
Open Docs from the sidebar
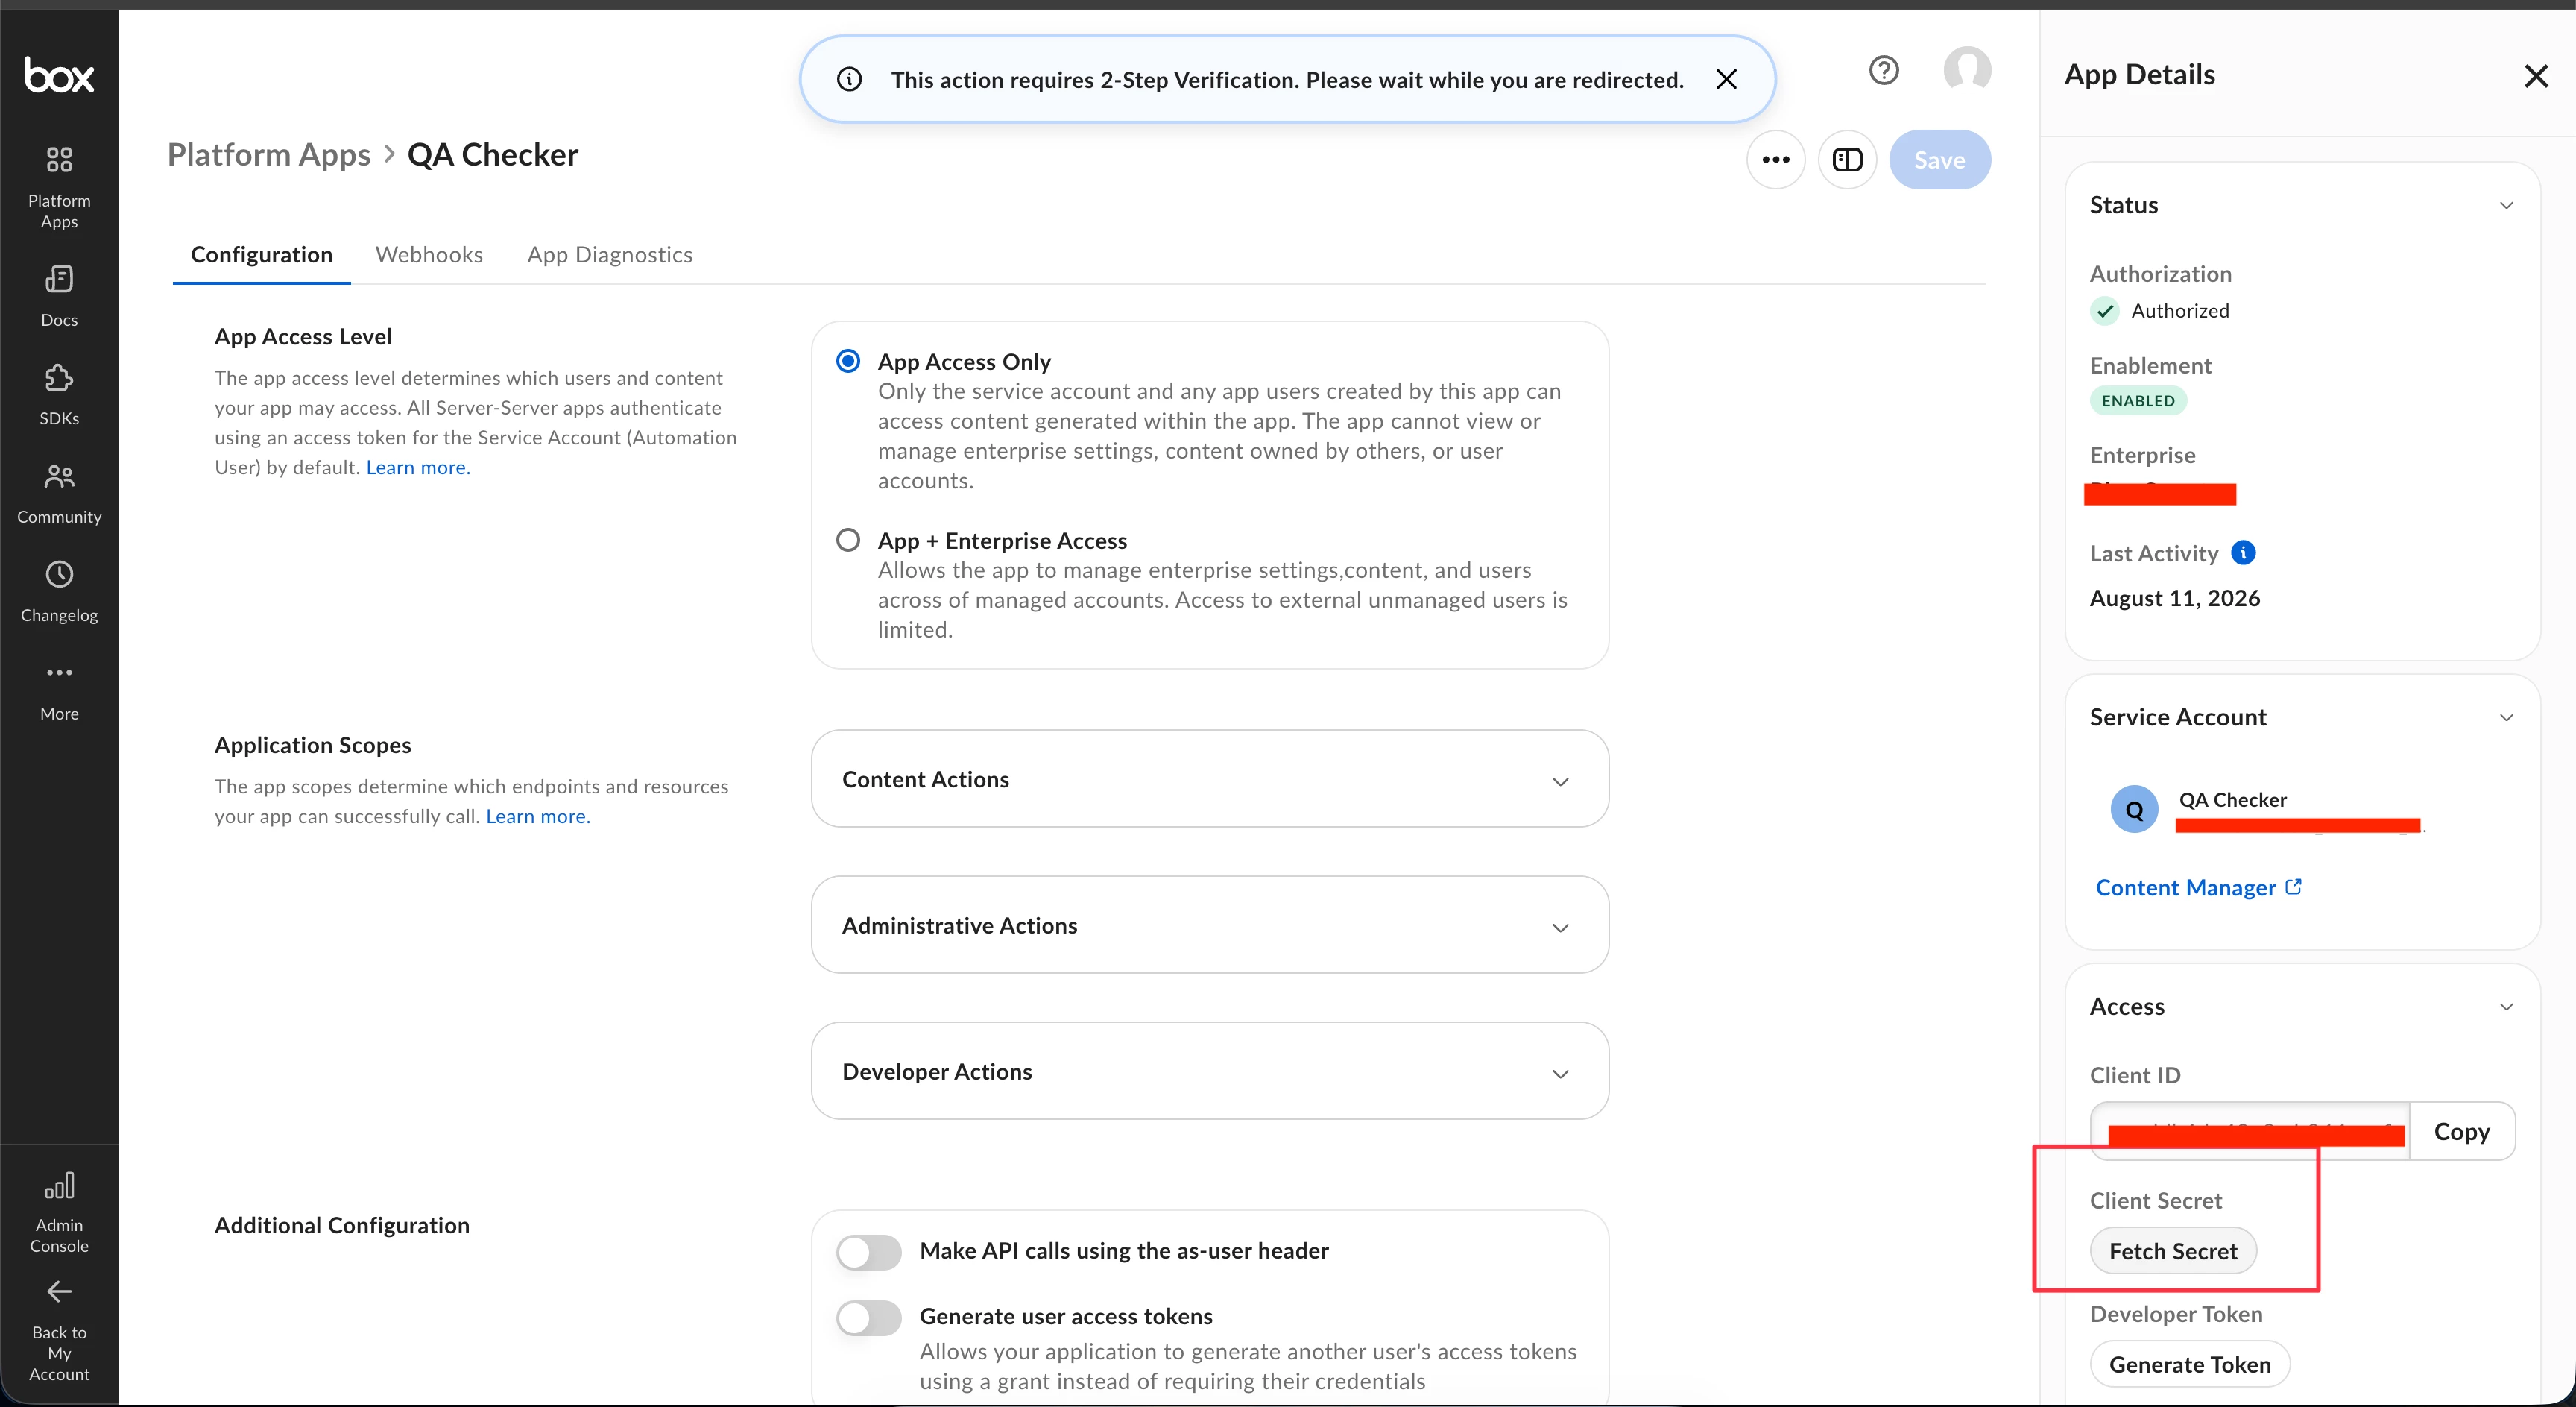[x=59, y=296]
